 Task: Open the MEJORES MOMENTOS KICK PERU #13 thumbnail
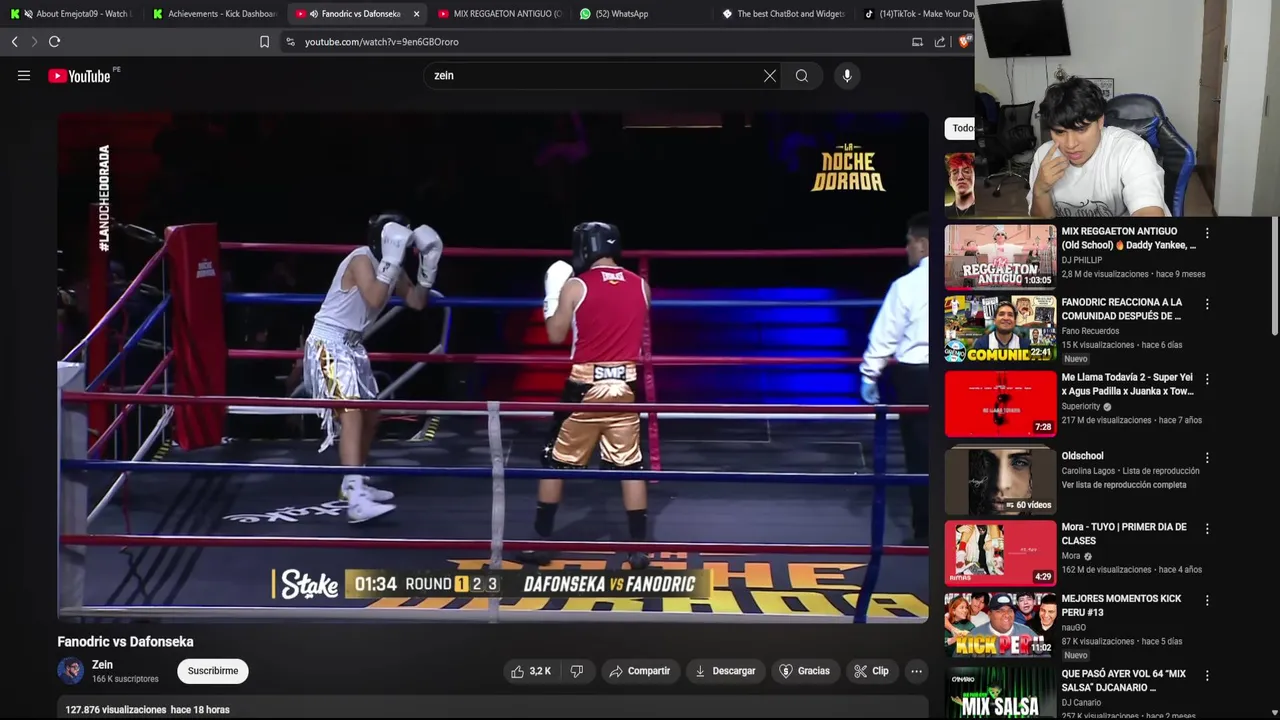coord(1000,625)
